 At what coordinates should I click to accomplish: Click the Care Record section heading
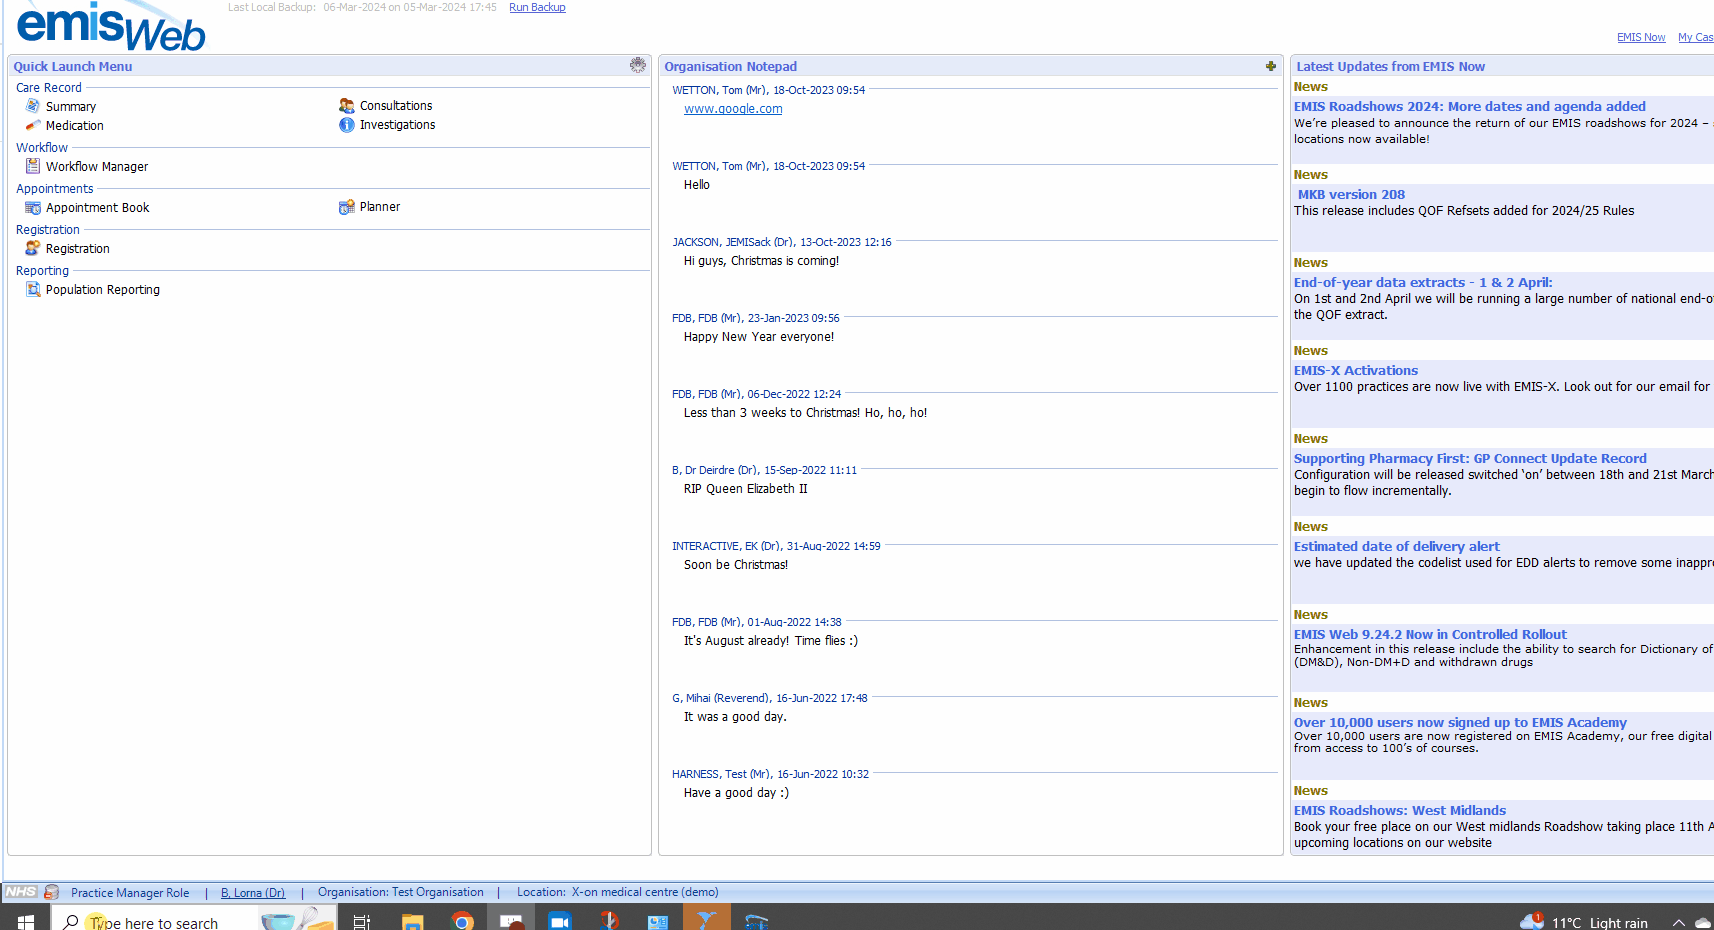coord(49,88)
